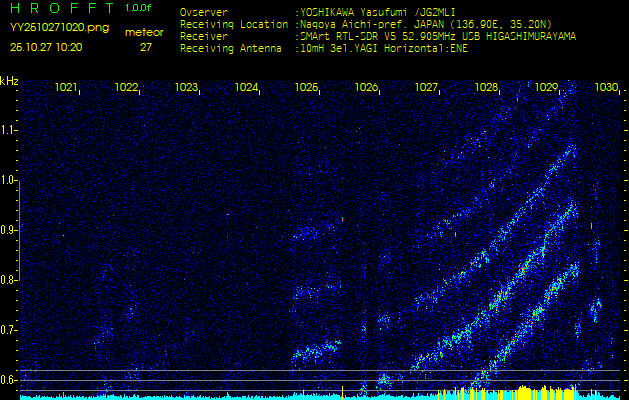Click the 'Ovserver' field label

(204, 12)
